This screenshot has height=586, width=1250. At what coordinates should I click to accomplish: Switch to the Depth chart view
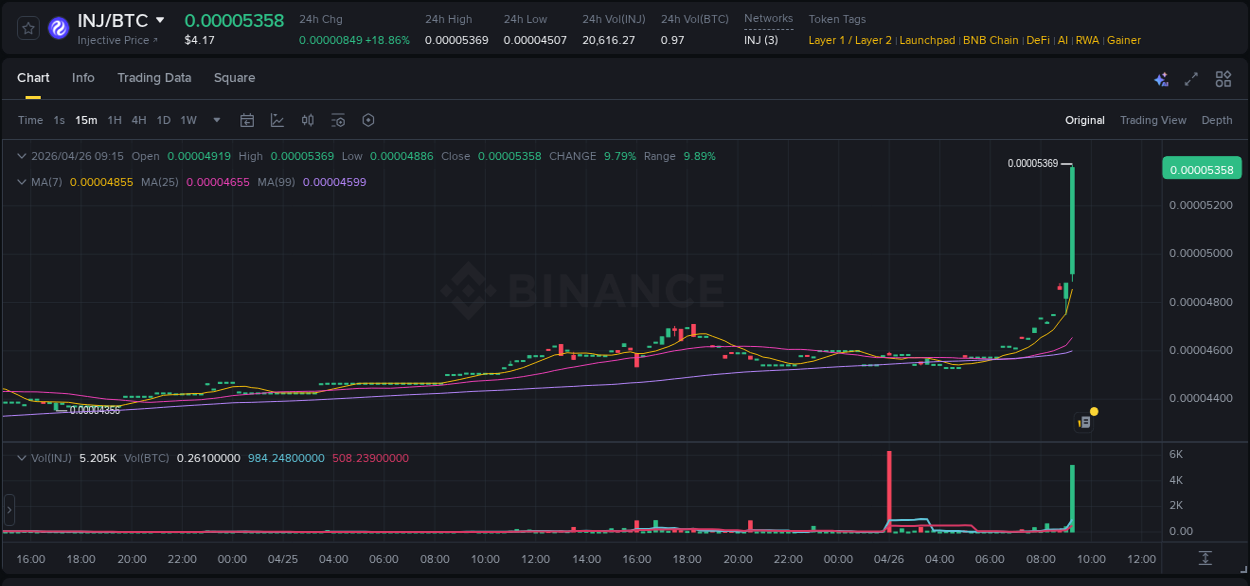coord(1216,120)
